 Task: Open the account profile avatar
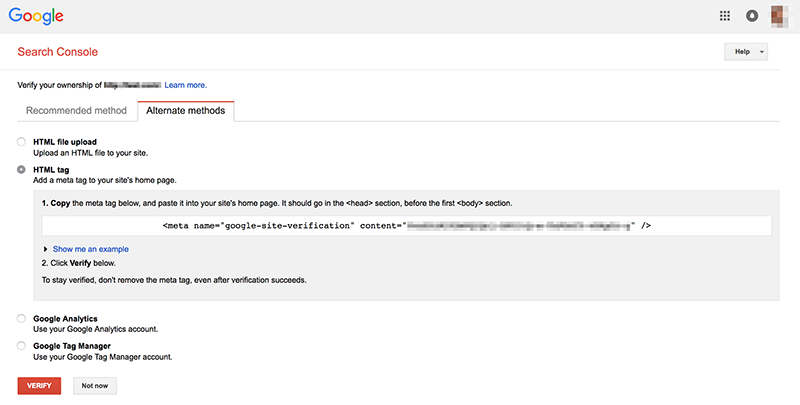[779, 16]
